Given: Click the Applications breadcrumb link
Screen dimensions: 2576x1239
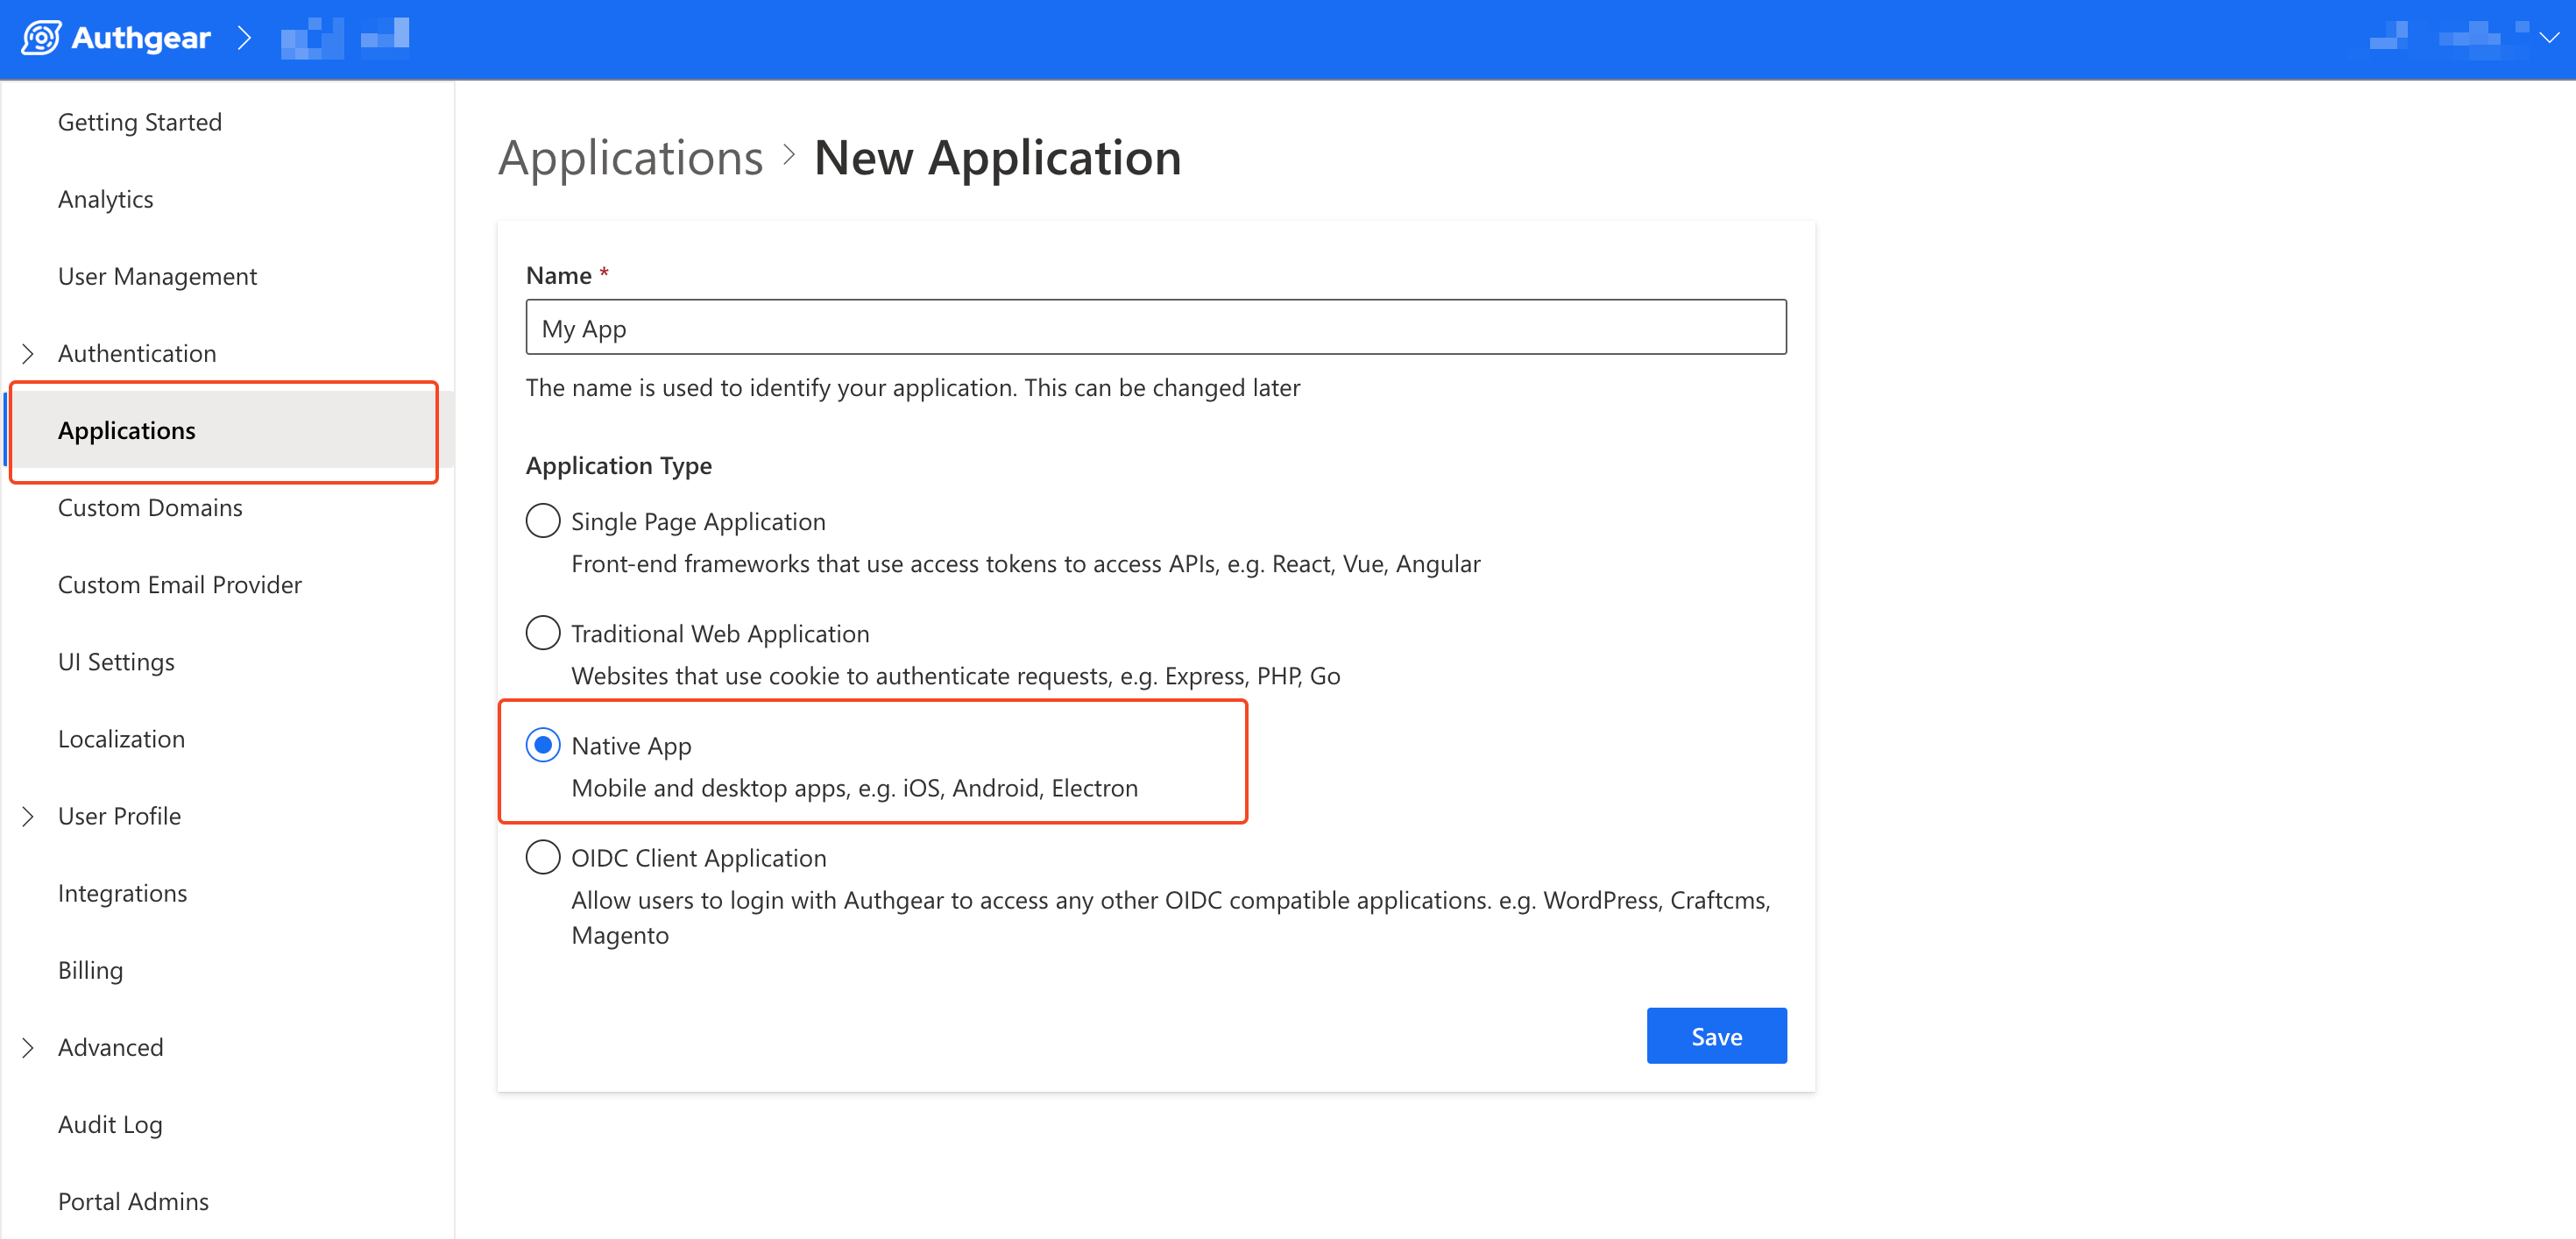Looking at the screenshot, I should click(630, 158).
